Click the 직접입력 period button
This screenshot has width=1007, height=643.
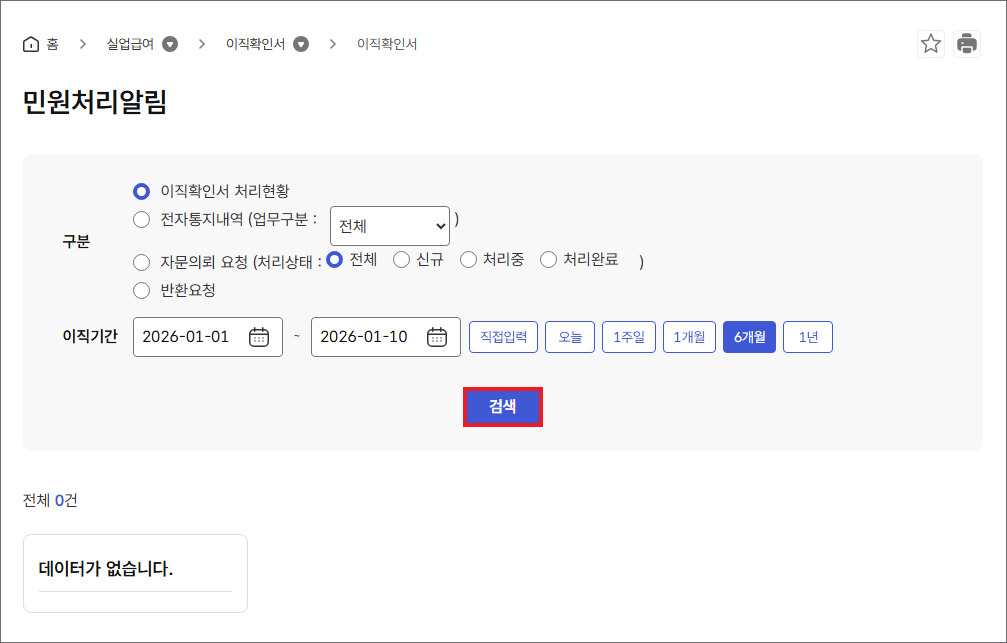504,337
